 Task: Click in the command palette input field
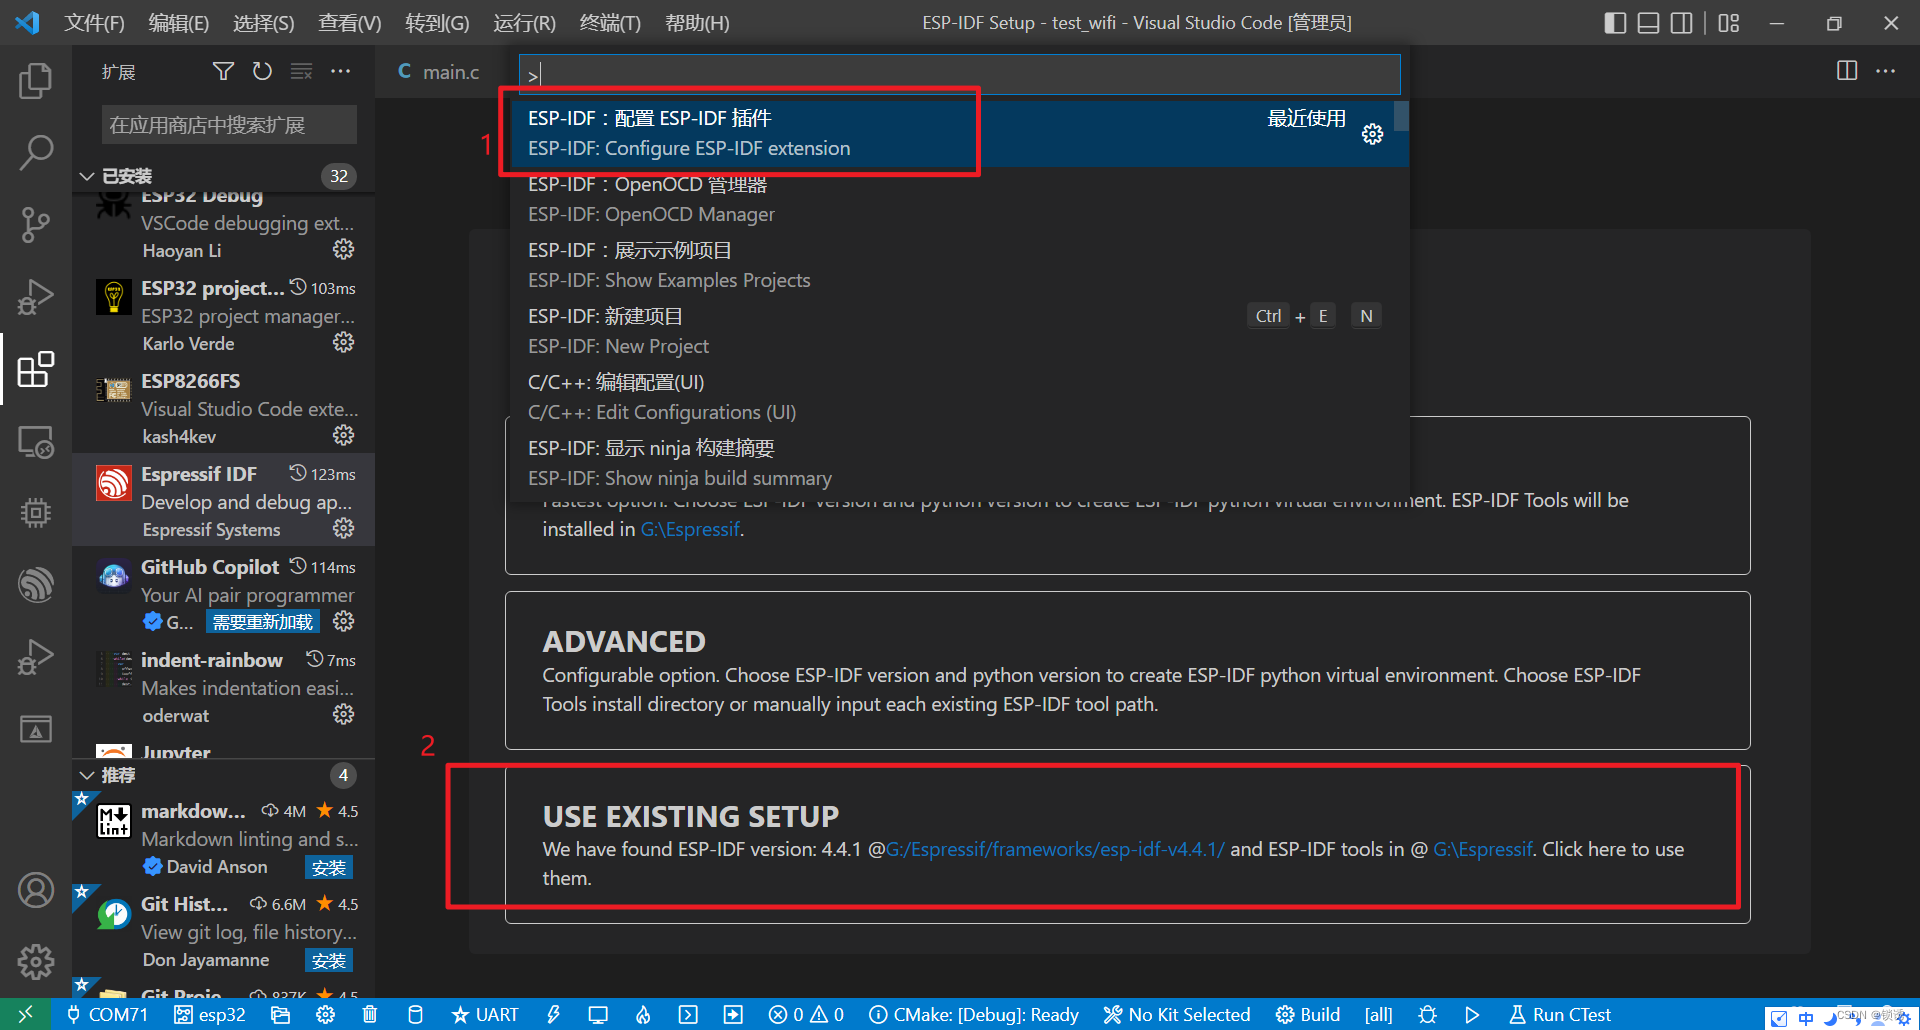pyautogui.click(x=960, y=74)
